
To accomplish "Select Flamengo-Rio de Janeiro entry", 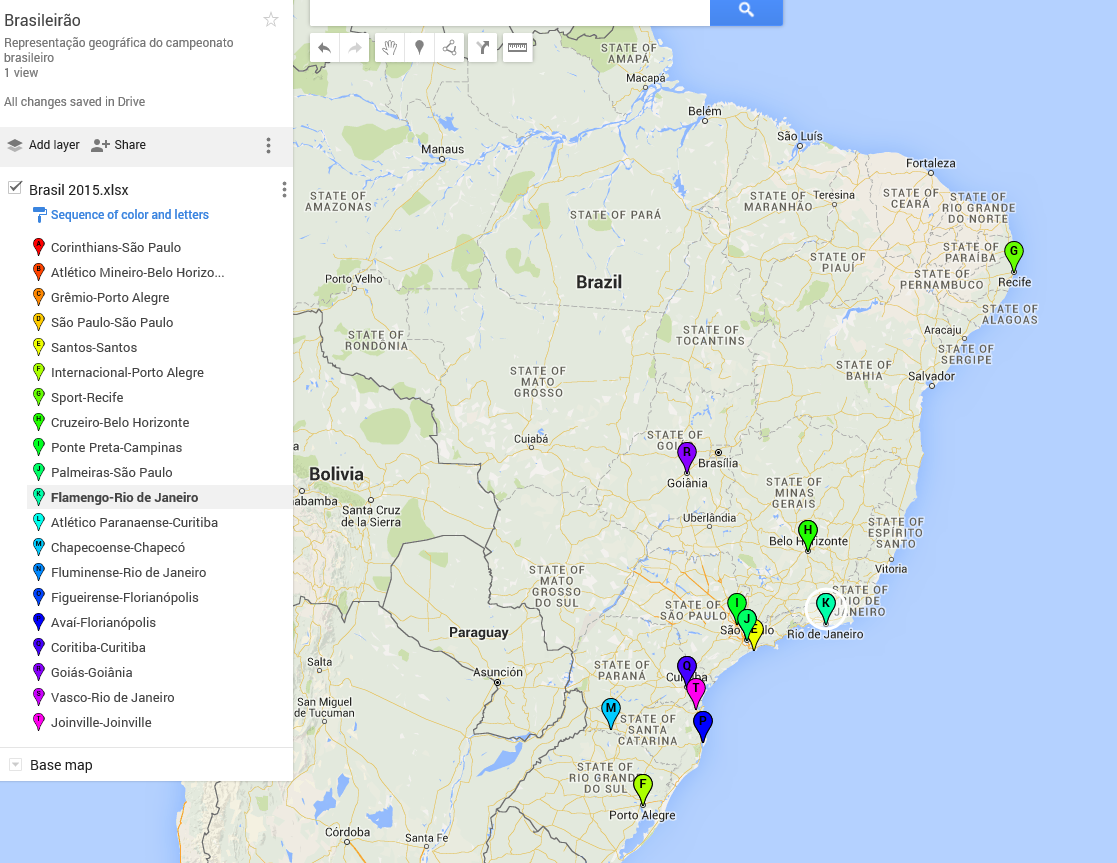I will pos(124,497).
